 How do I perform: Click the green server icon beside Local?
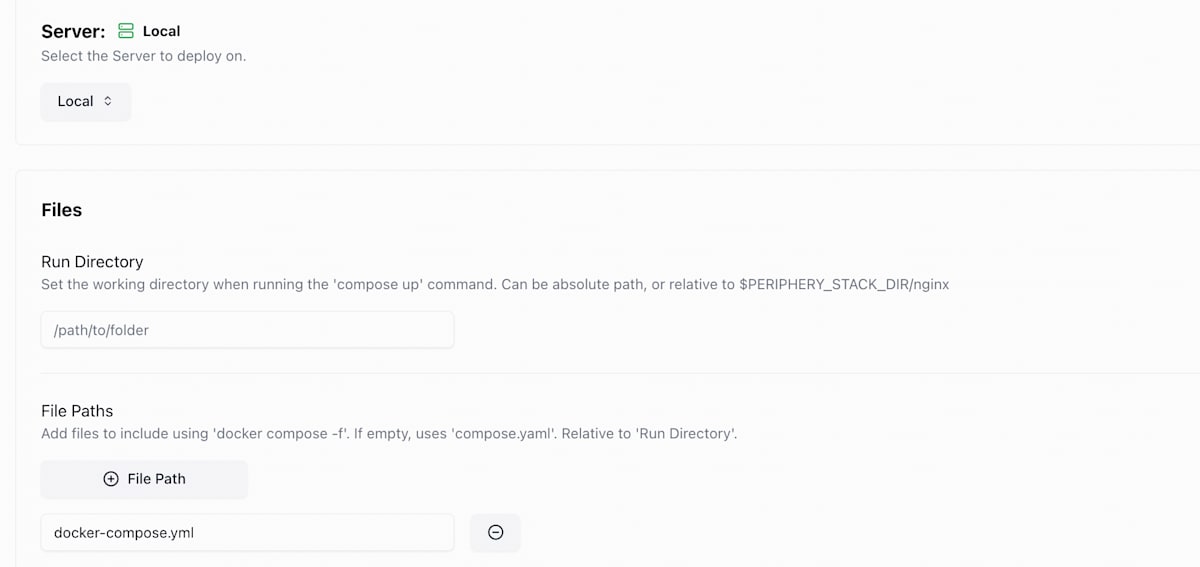point(126,31)
